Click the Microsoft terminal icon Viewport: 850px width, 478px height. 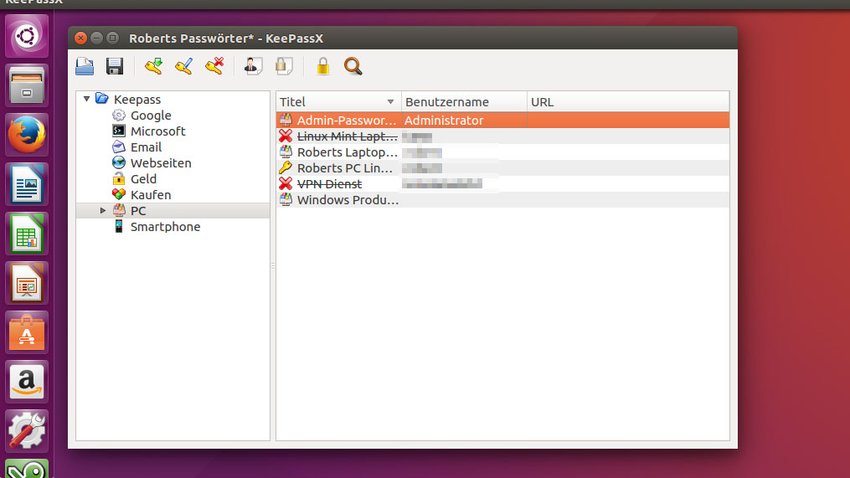coord(119,131)
